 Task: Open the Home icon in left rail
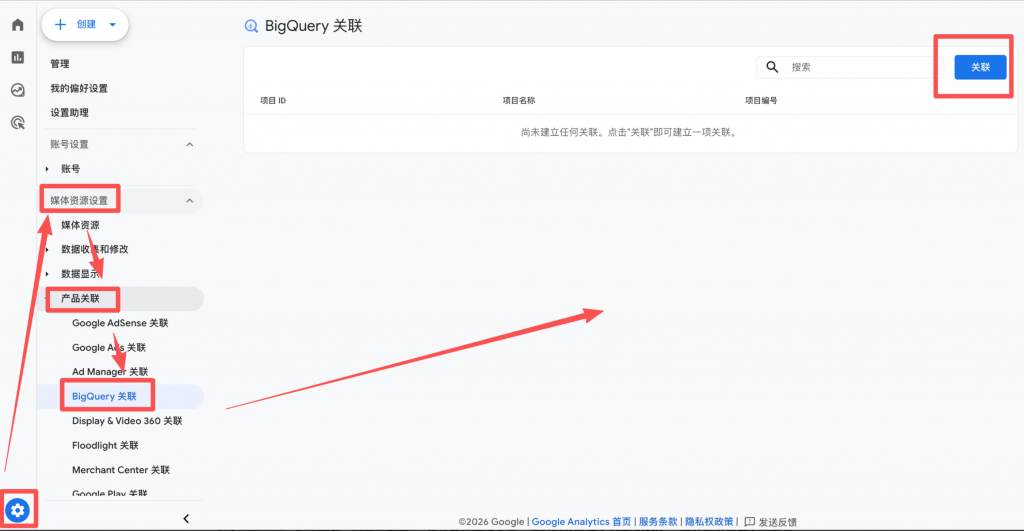point(17,25)
